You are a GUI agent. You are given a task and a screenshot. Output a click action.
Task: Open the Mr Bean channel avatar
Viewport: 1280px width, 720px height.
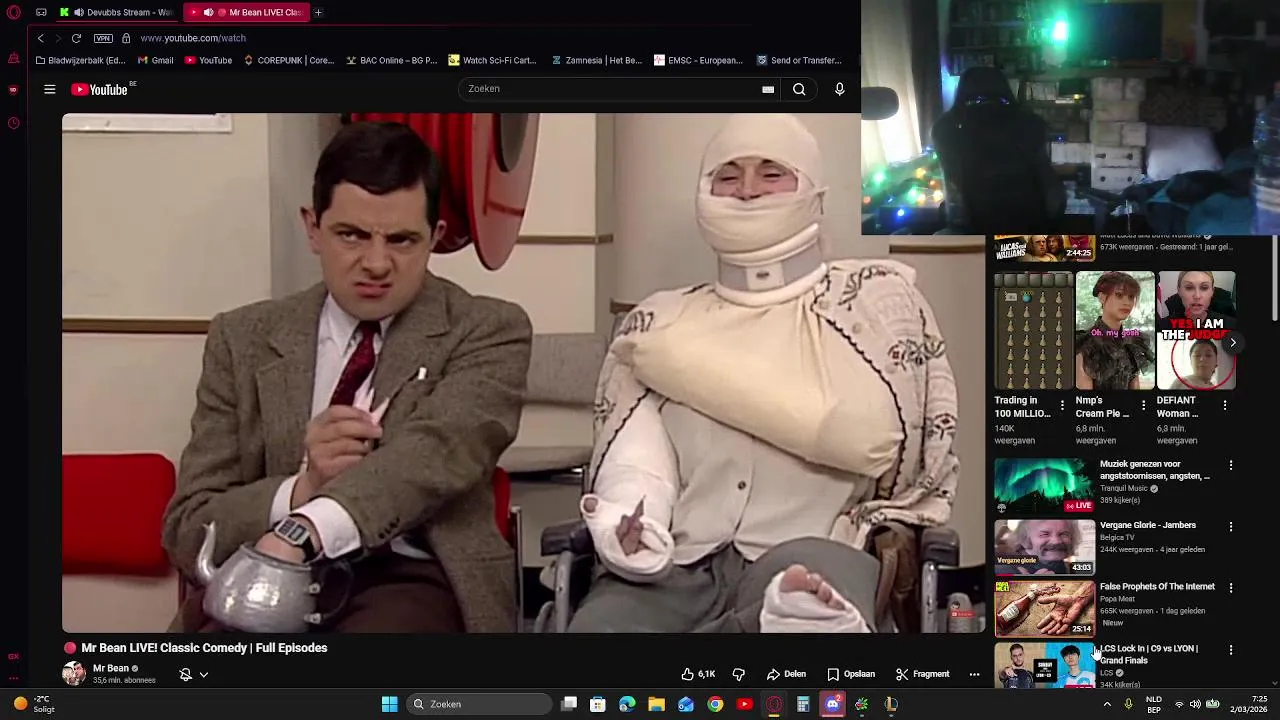point(74,673)
